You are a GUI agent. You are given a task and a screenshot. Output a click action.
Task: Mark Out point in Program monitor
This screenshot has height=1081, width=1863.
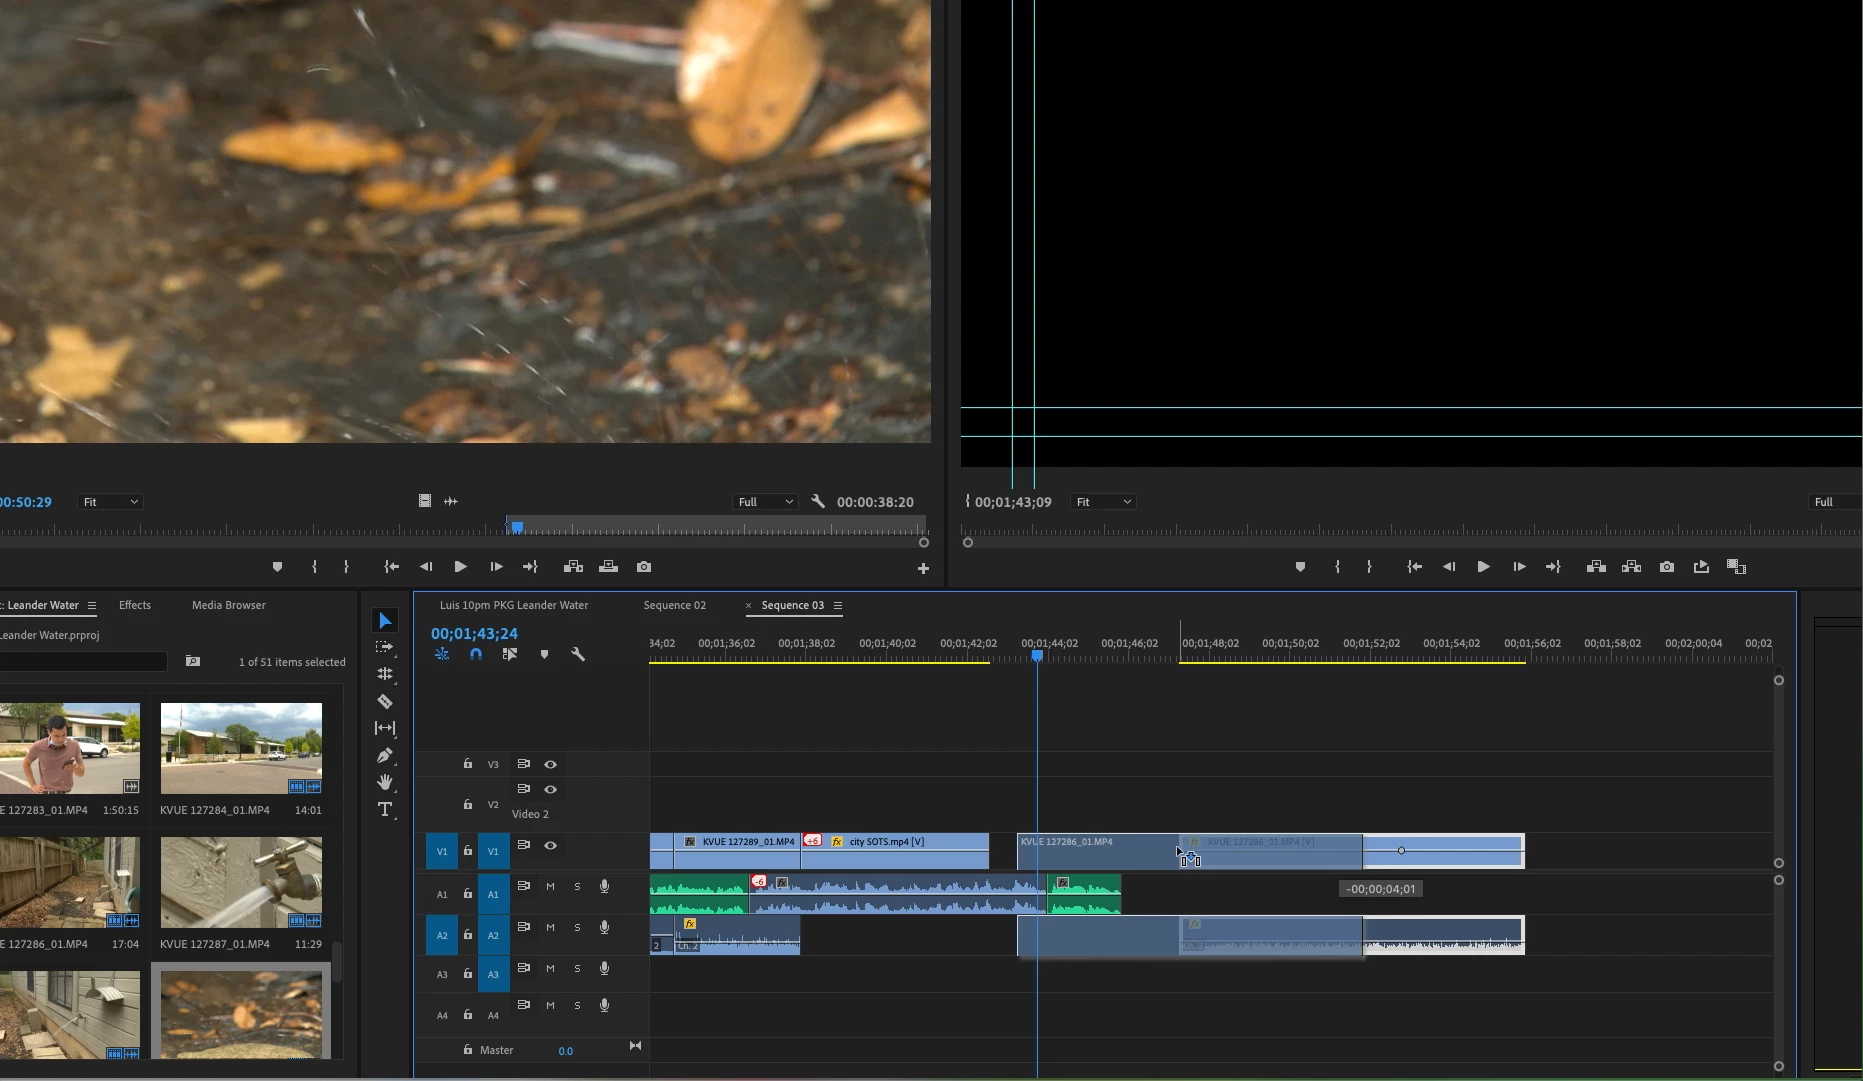1369,567
